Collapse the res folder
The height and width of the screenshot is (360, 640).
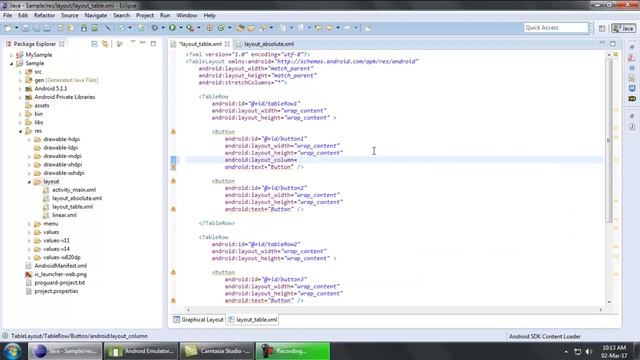(x=20, y=131)
